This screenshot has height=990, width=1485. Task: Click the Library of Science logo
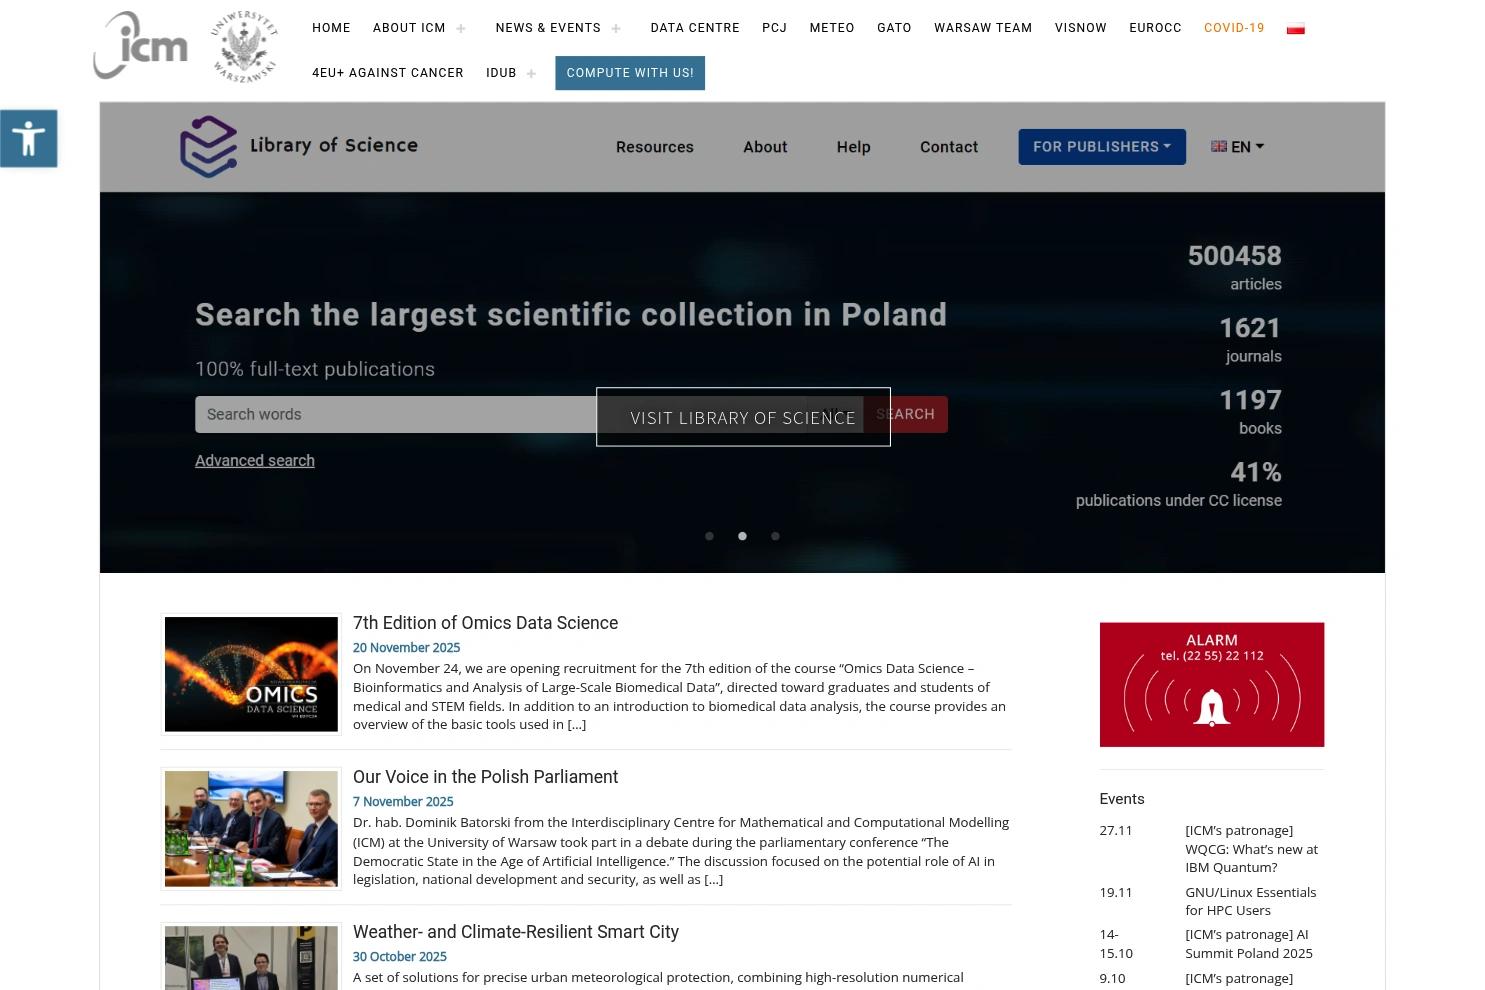298,146
